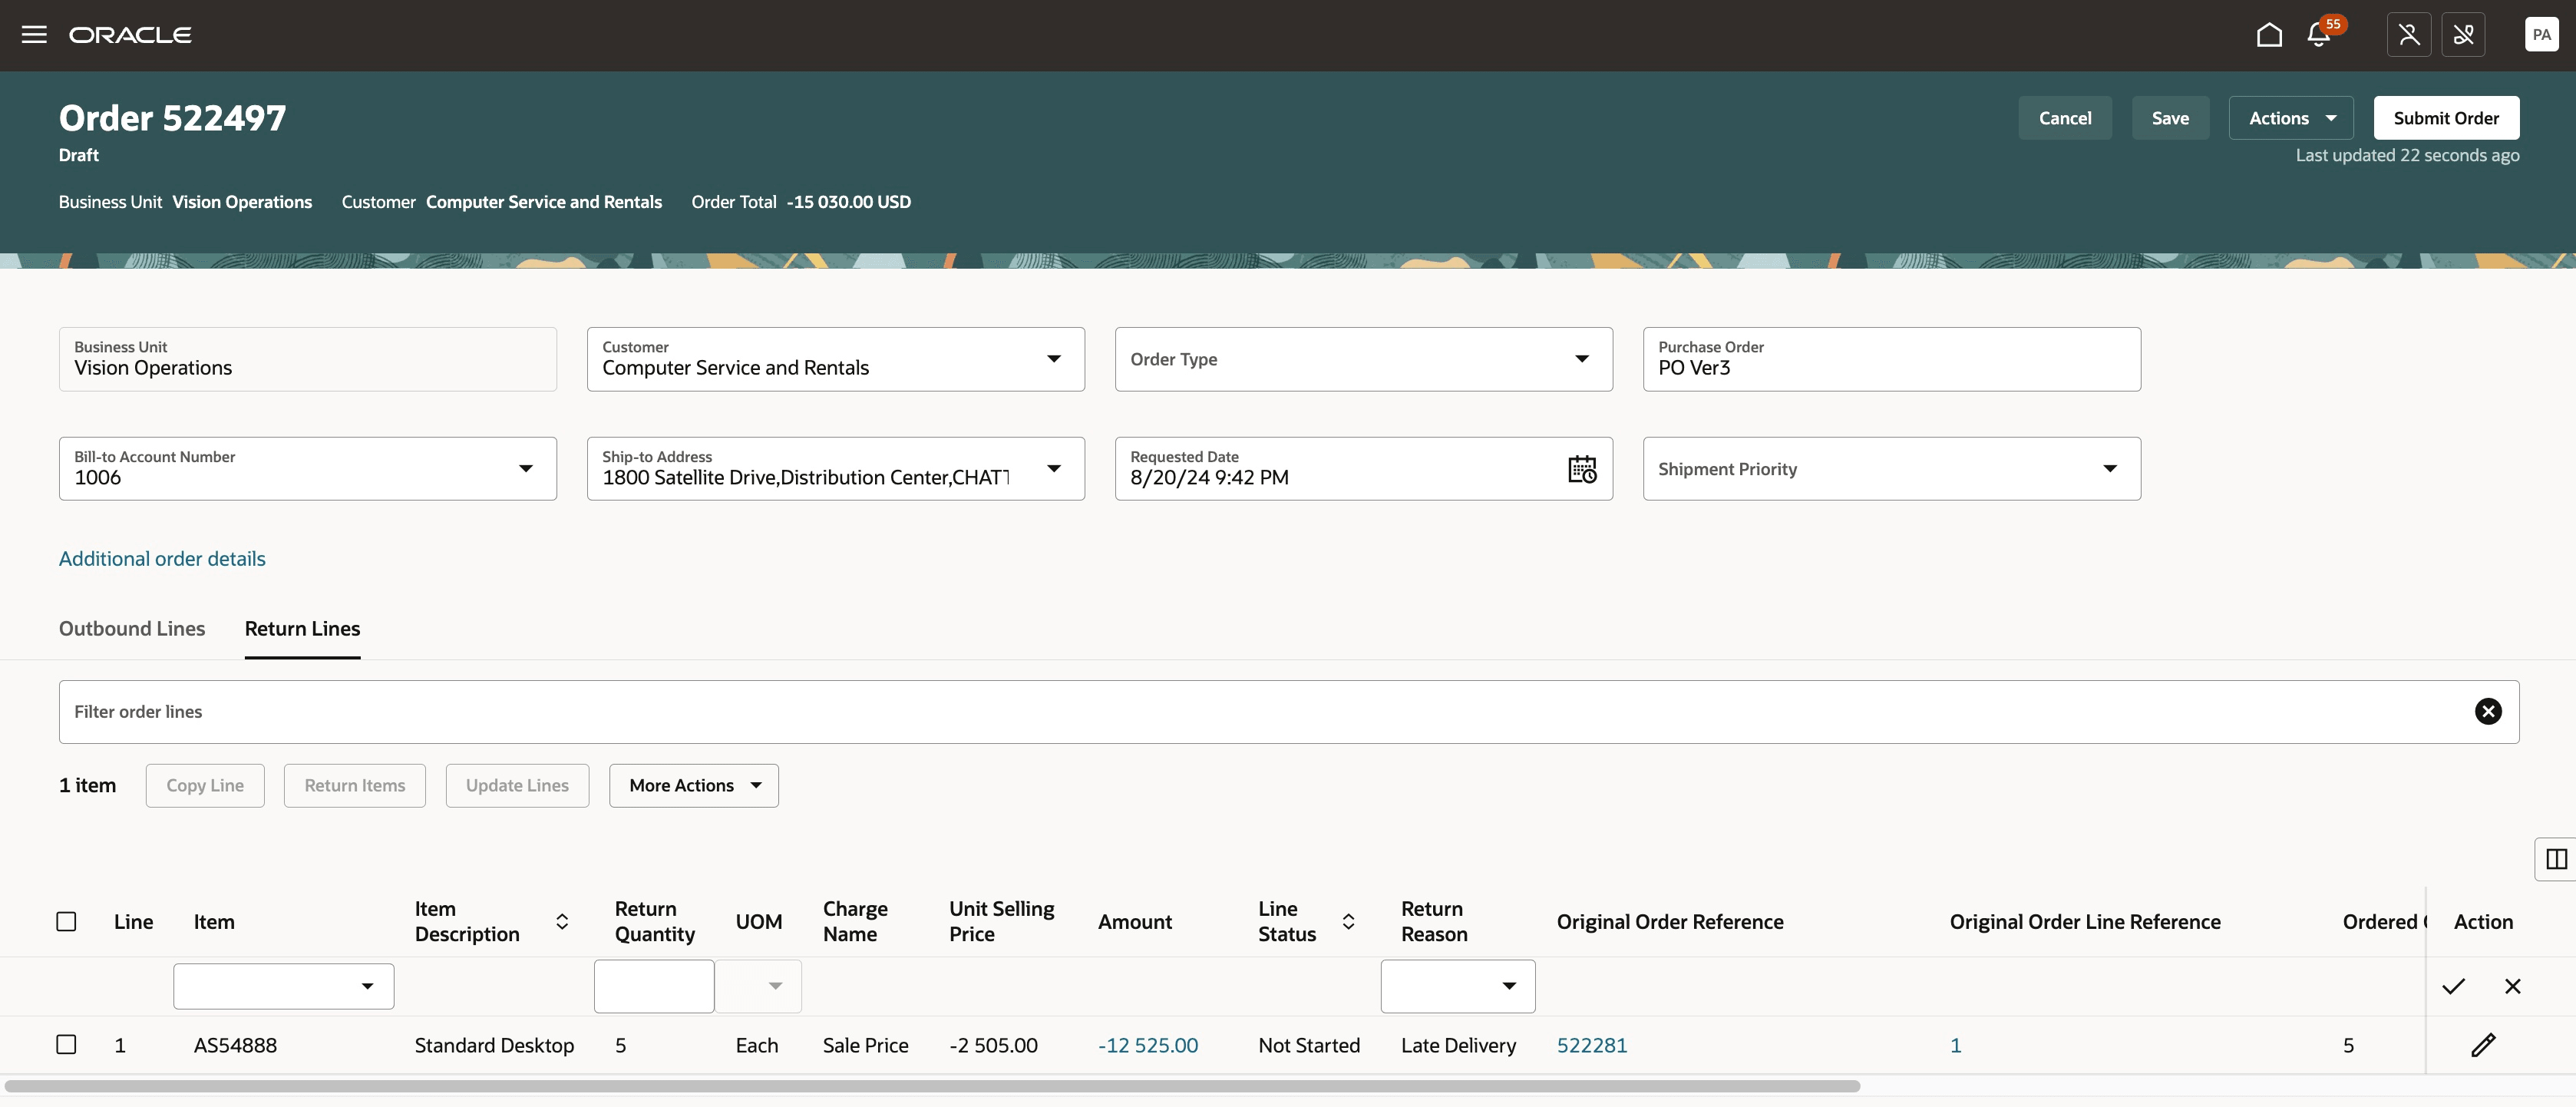Check the box for line 1
The image size is (2576, 1107).
[x=66, y=1045]
